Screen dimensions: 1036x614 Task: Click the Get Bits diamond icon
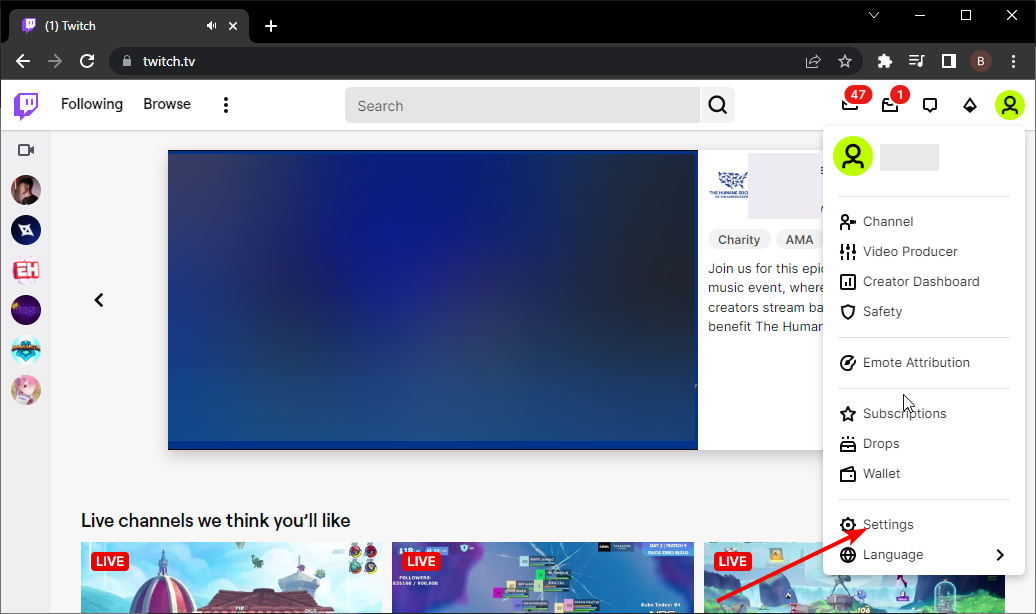pos(969,105)
